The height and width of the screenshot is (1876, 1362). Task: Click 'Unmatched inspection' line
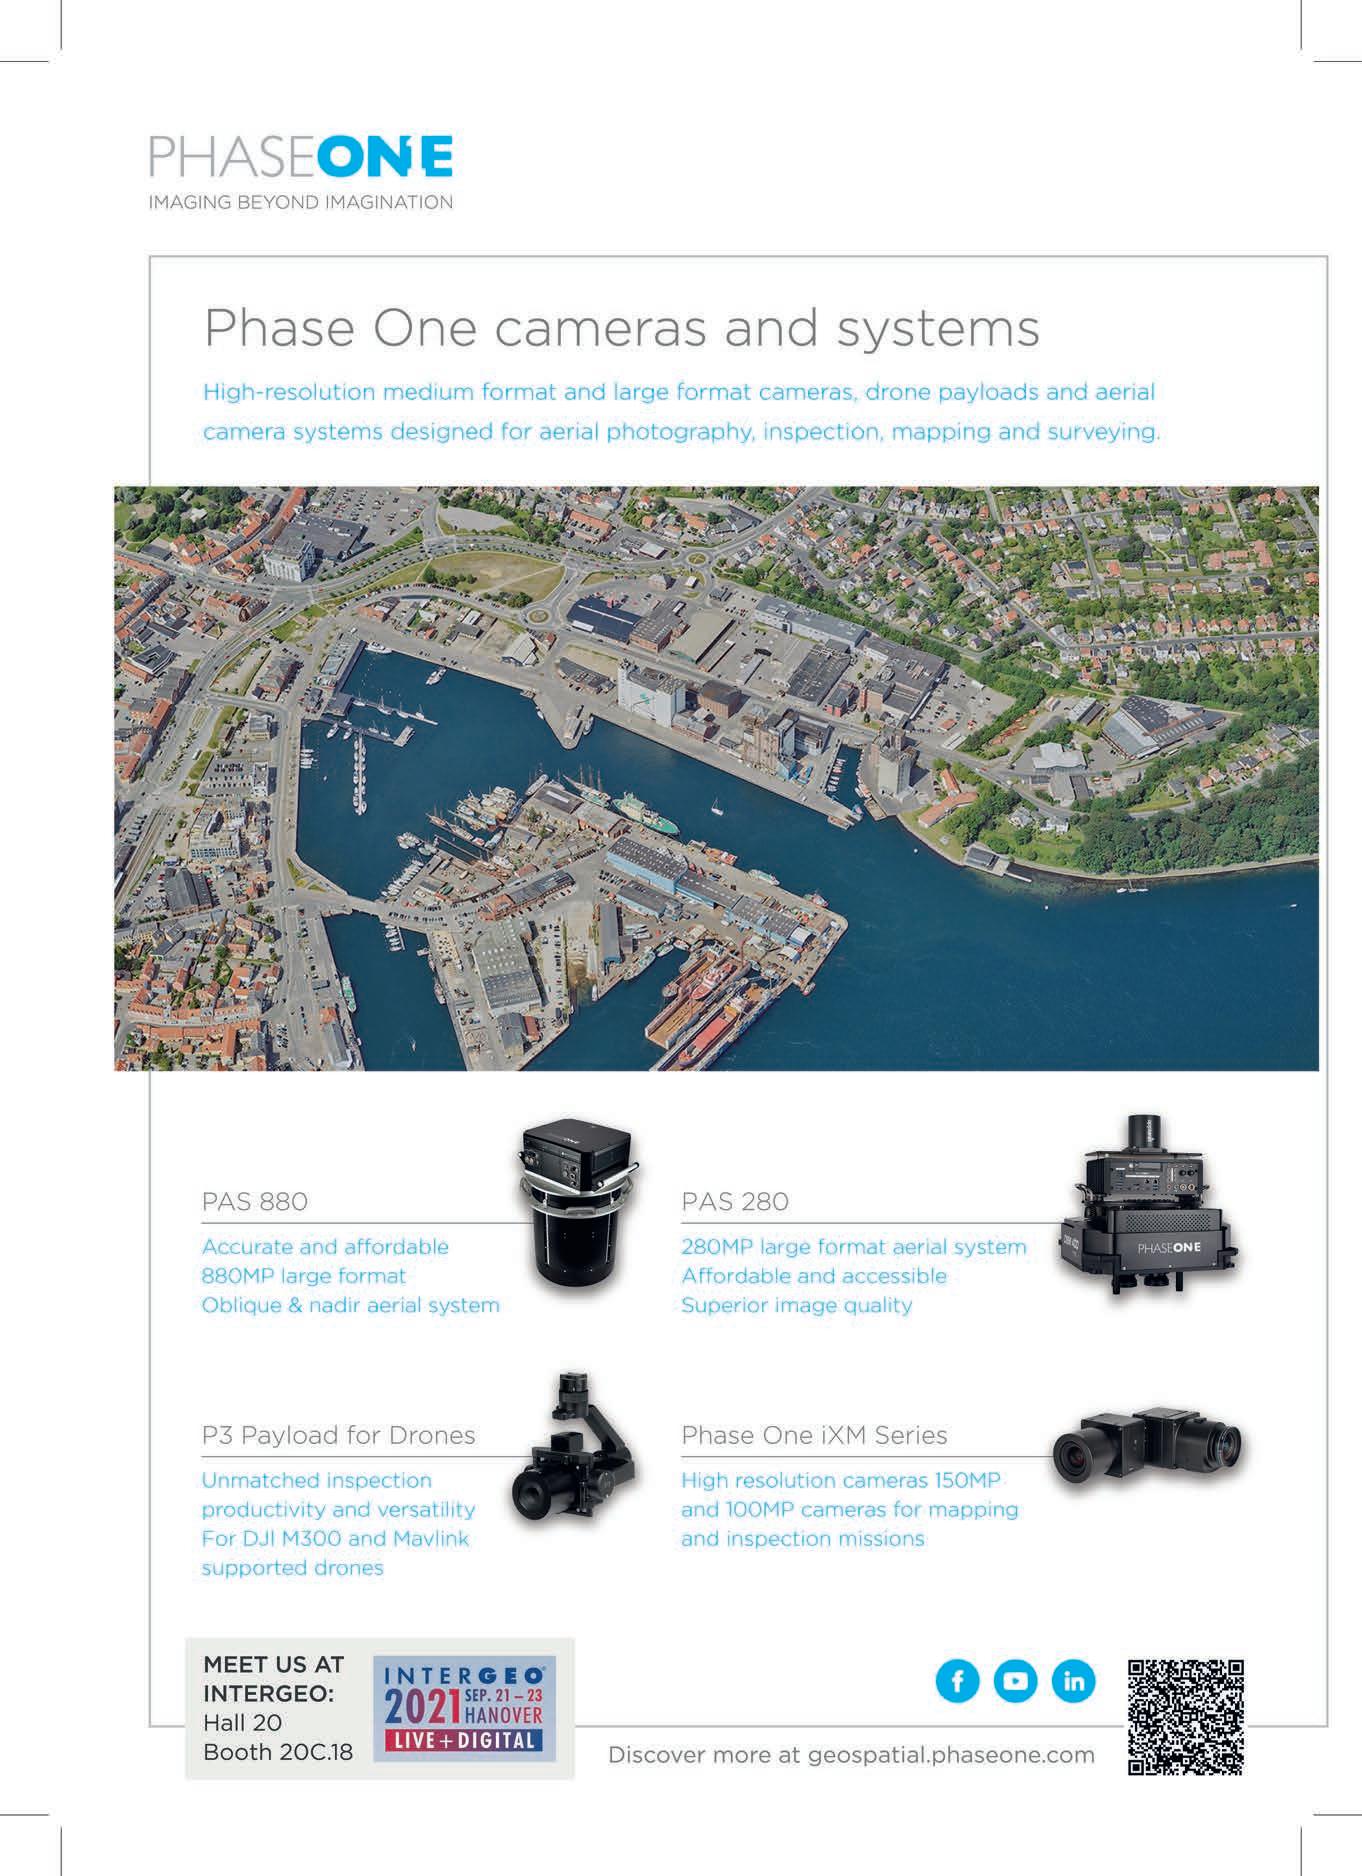pos(317,1480)
